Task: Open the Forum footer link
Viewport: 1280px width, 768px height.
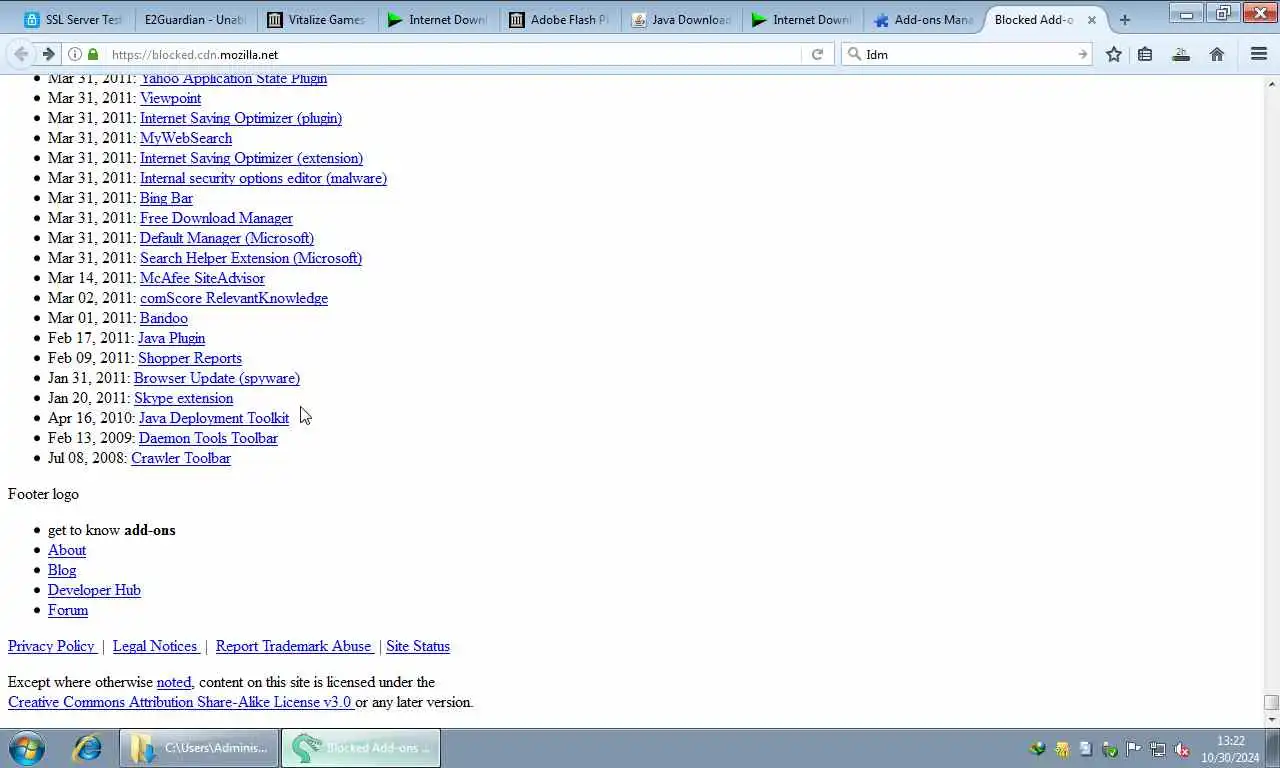Action: tap(68, 610)
